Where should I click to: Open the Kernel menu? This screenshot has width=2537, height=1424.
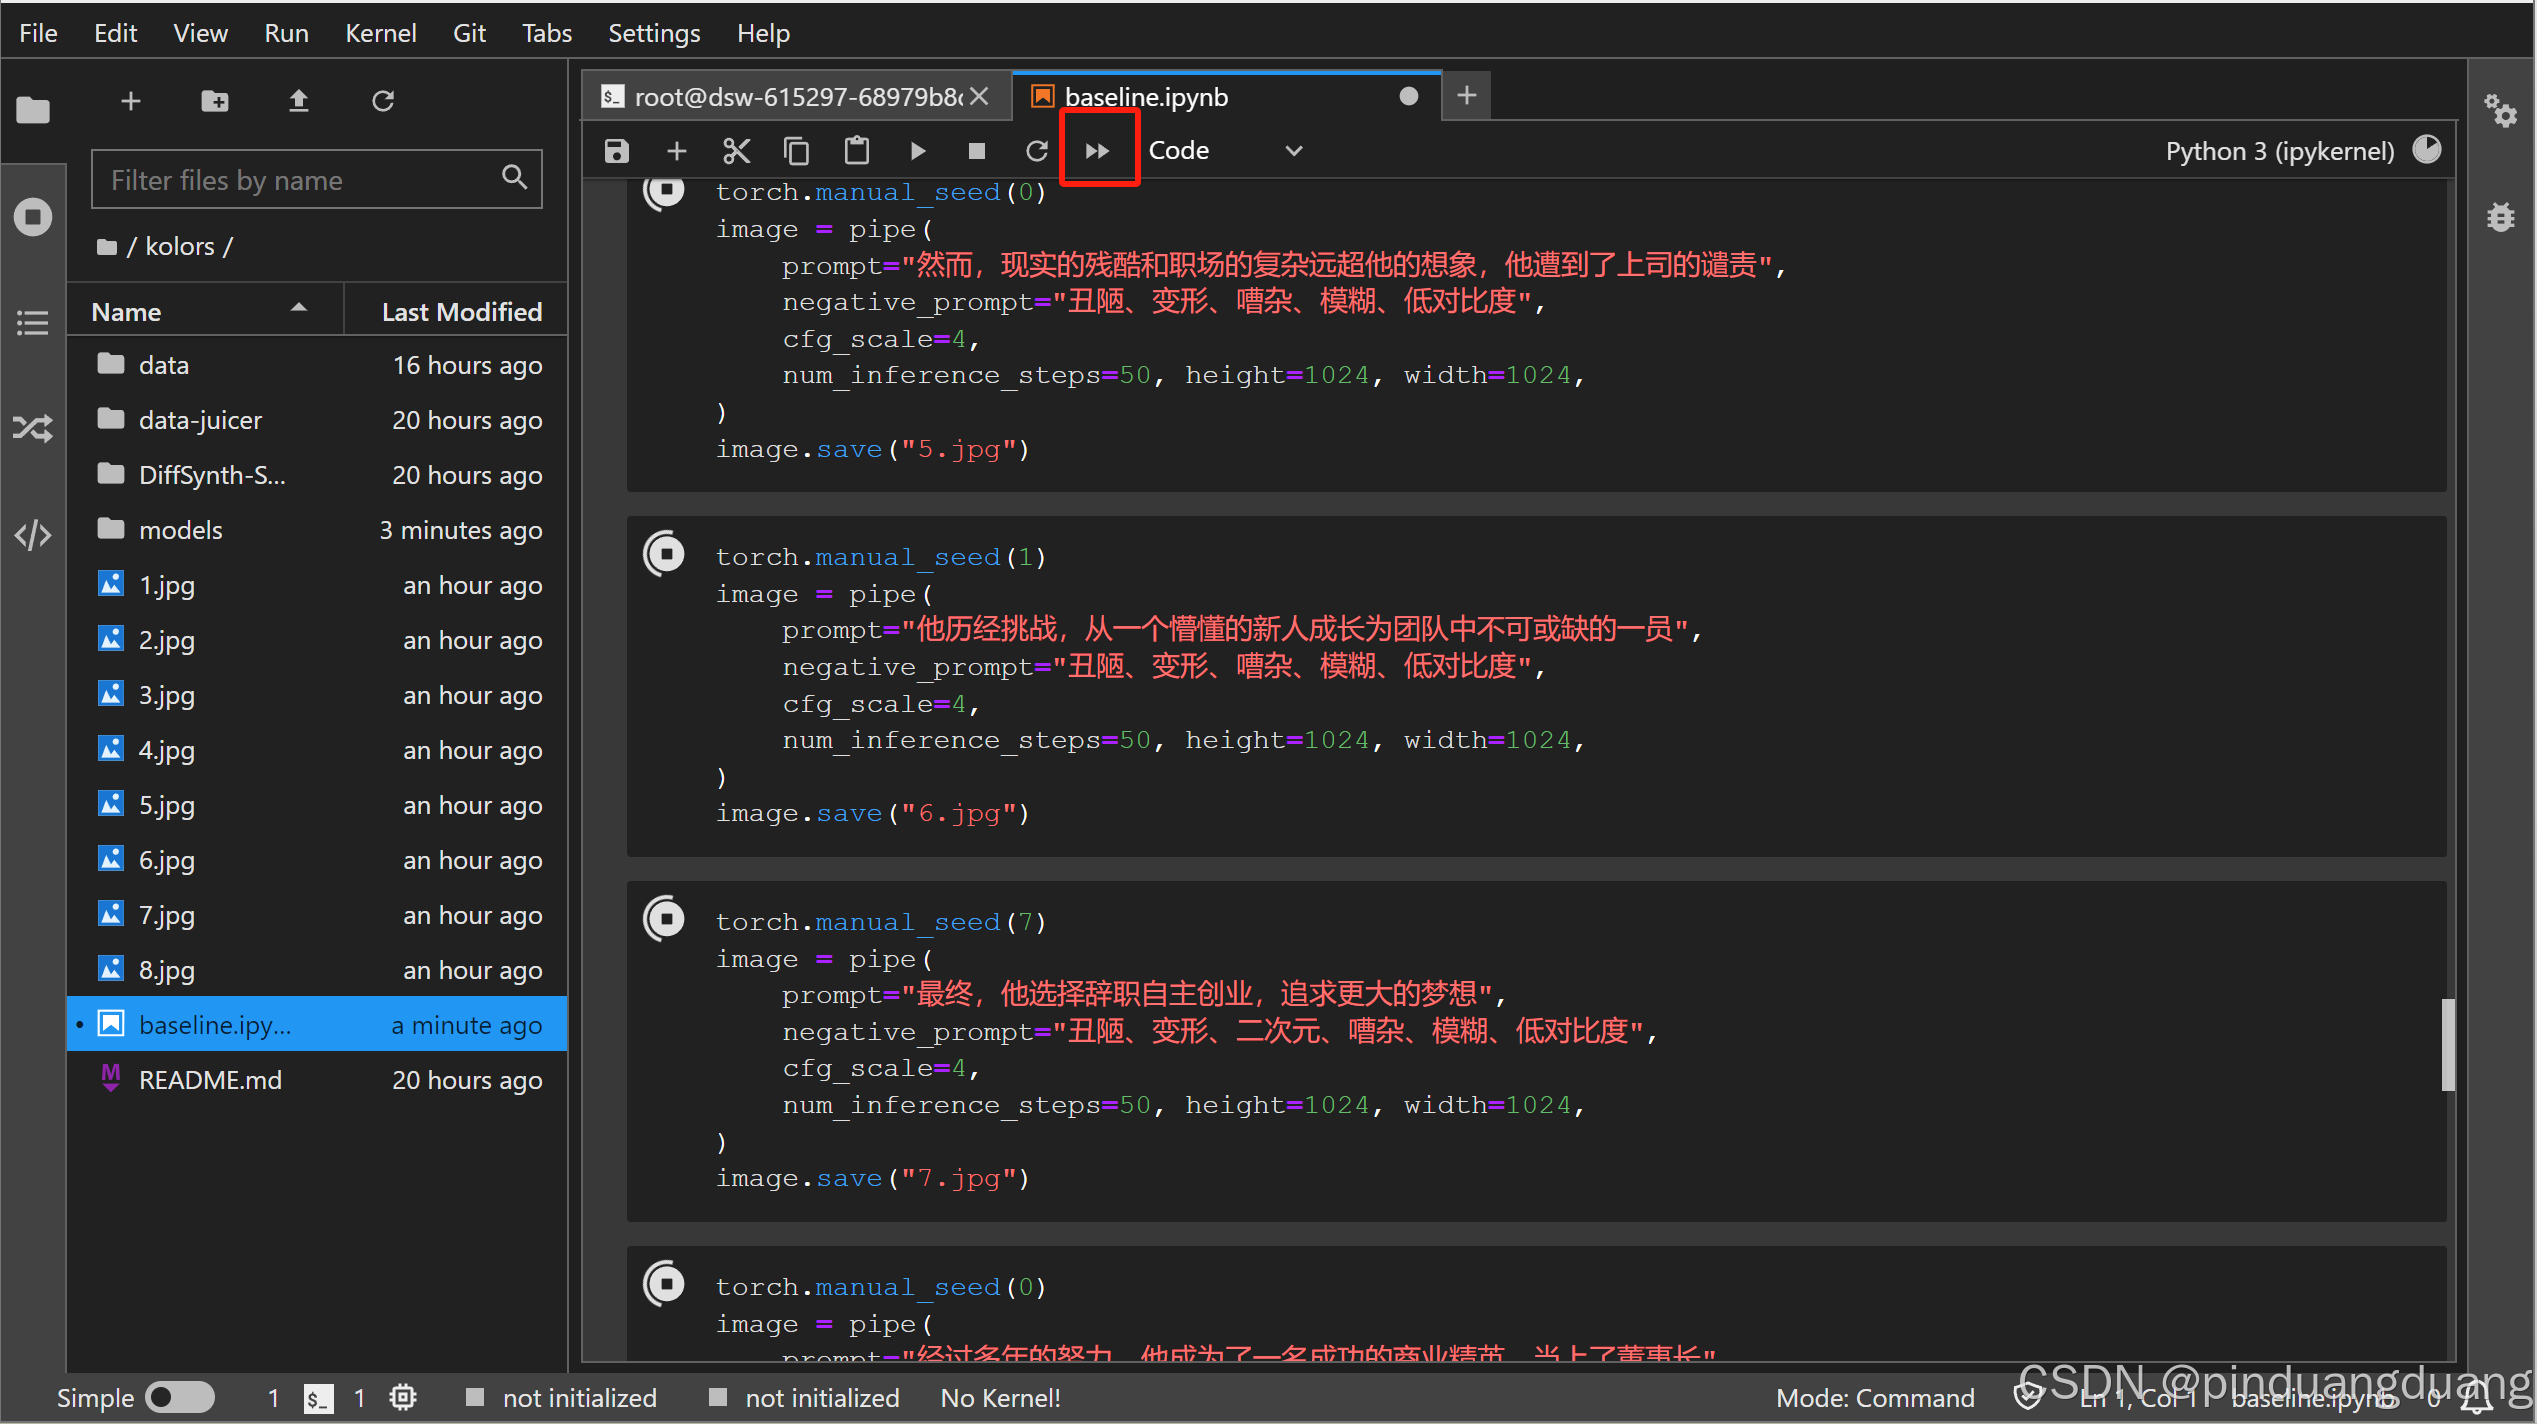[x=380, y=33]
